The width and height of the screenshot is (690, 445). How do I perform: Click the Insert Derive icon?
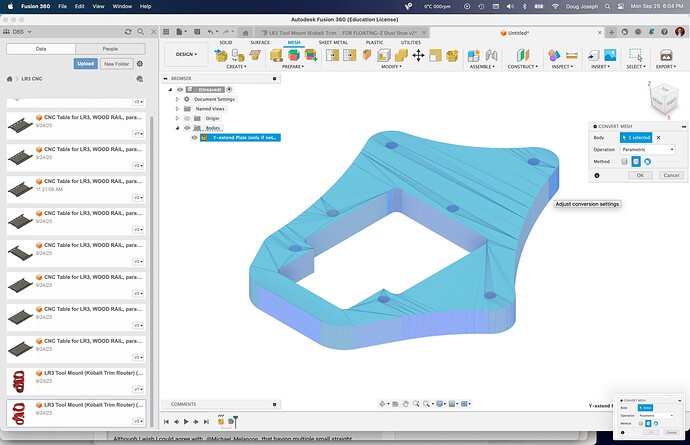593,55
